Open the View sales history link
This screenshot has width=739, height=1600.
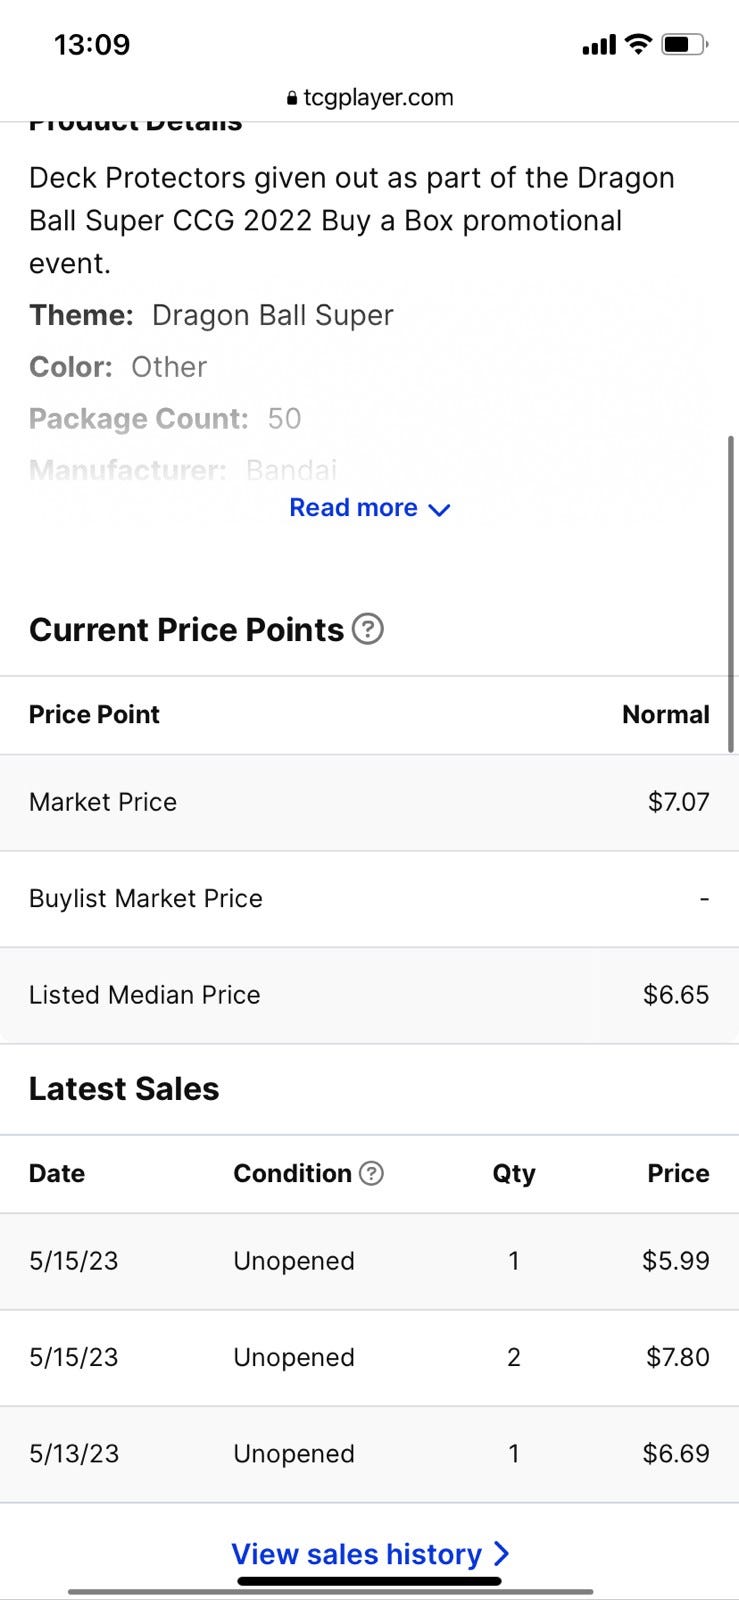point(357,1553)
